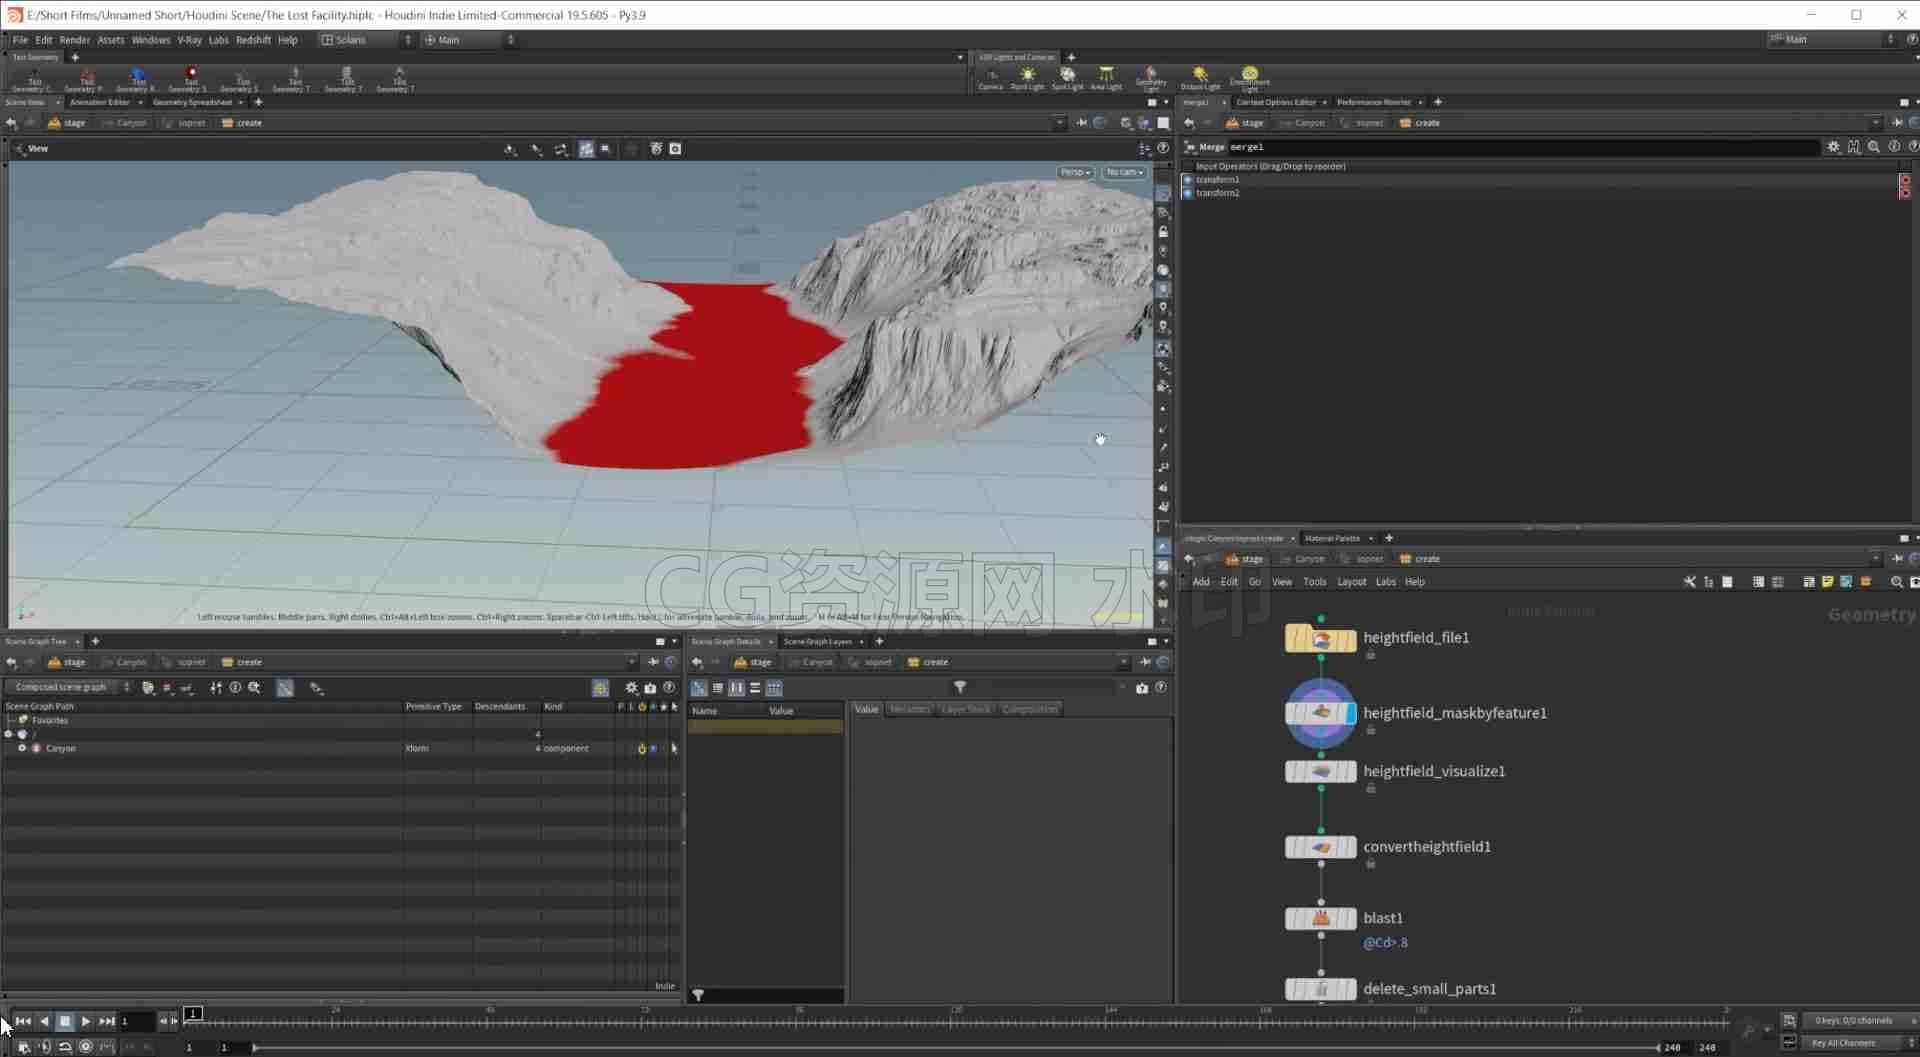Switch to the Performance Monitor tab
Screen dimensions: 1920x1057
[x=1373, y=102]
